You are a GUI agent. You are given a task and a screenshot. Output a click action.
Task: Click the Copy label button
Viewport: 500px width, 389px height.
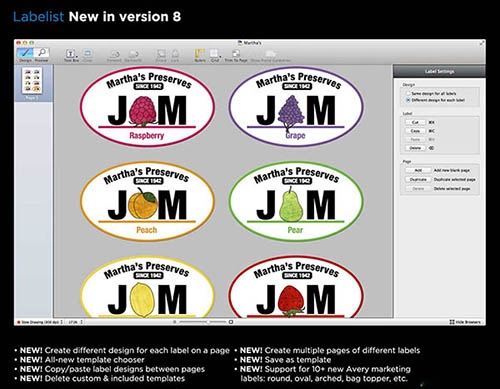pyautogui.click(x=415, y=131)
